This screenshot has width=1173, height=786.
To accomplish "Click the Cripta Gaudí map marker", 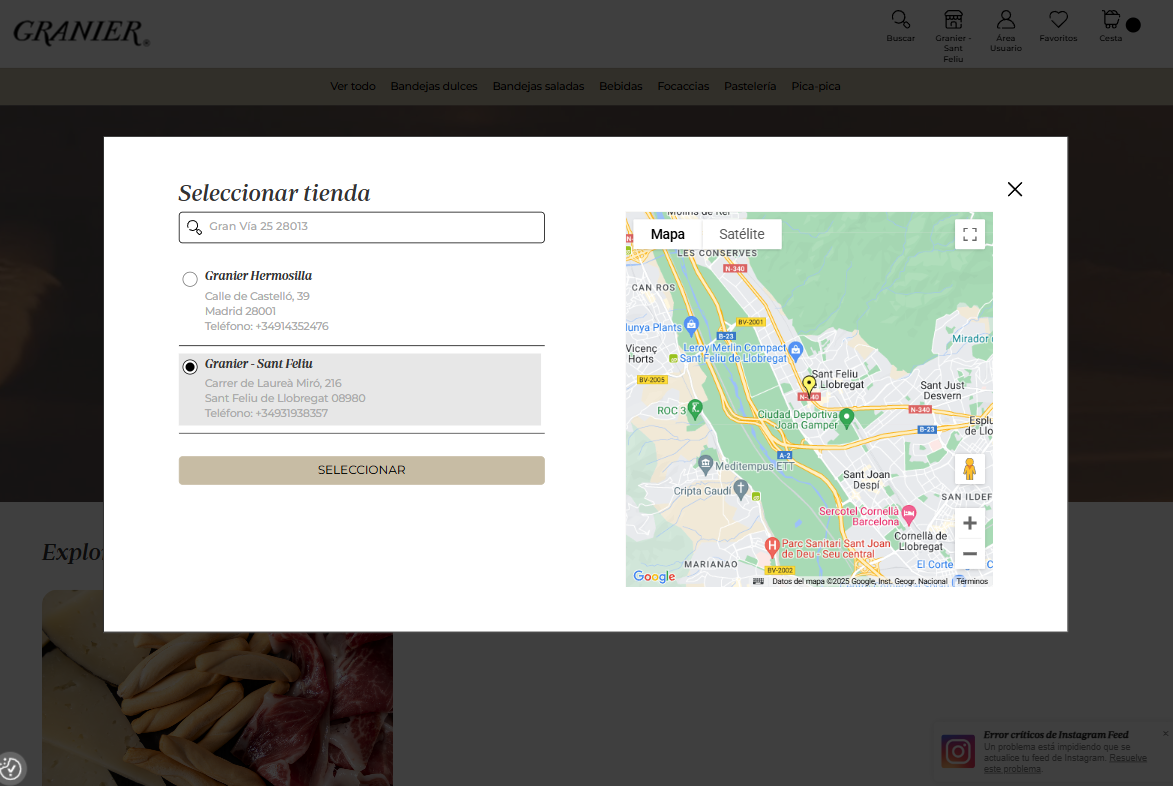I will click(741, 489).
